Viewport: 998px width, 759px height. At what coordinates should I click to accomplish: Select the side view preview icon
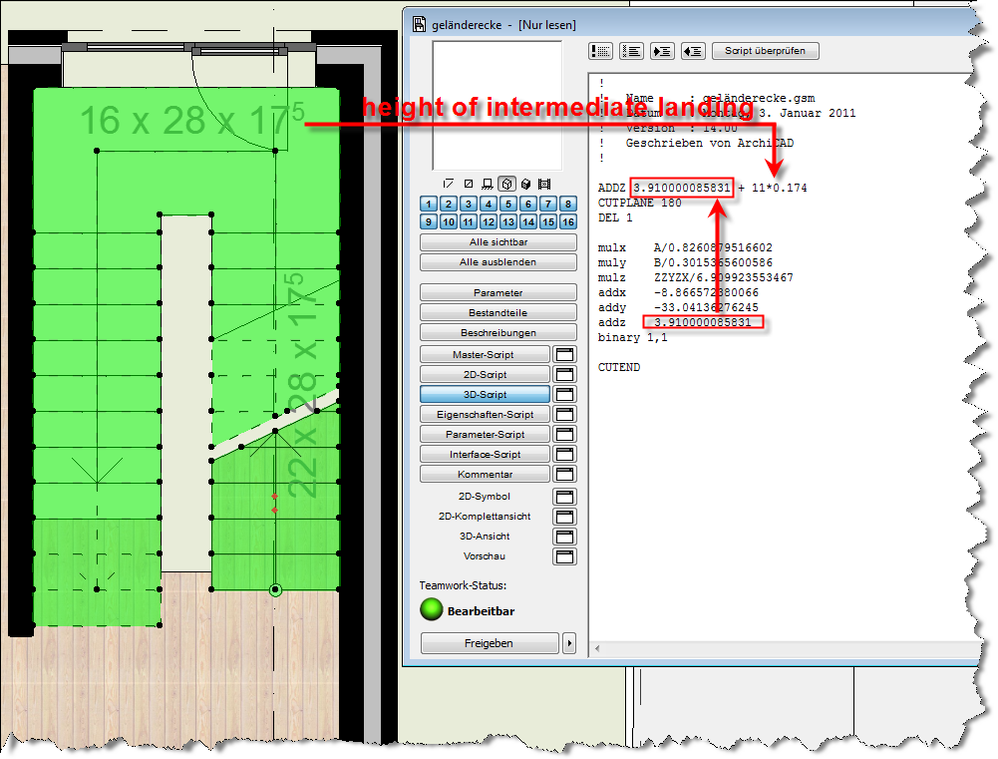coord(487,184)
